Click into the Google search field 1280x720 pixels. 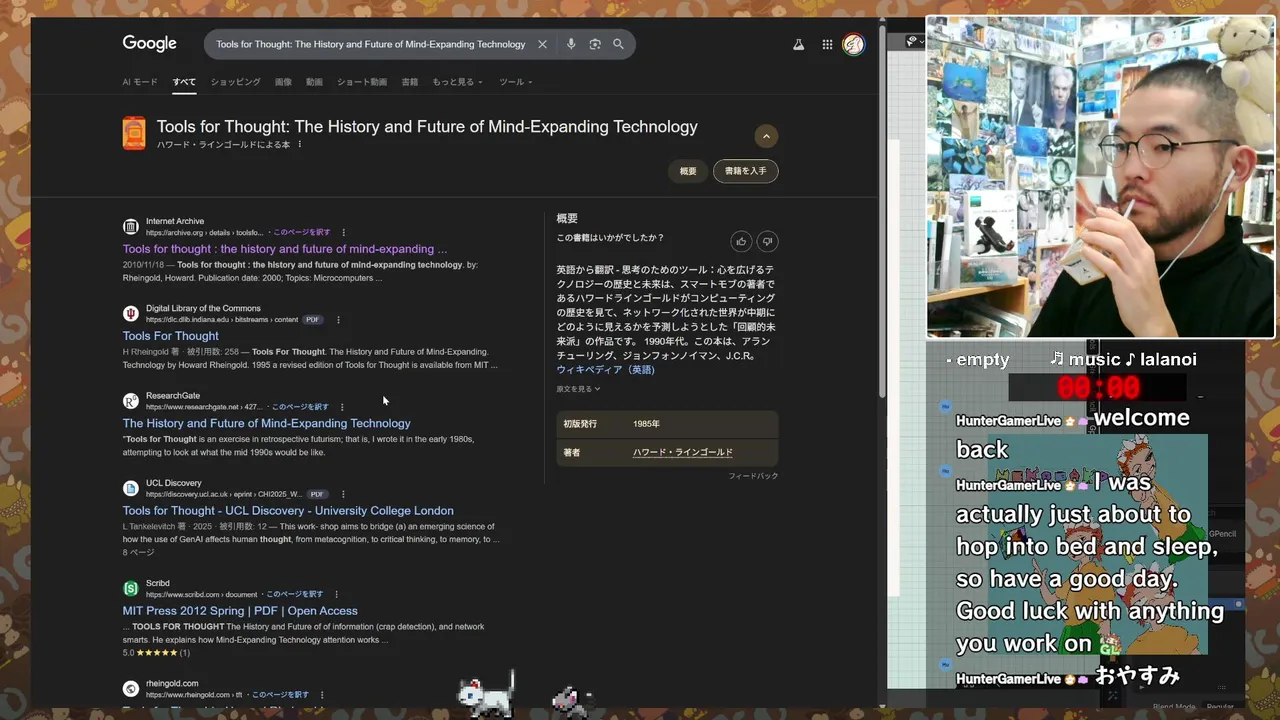pyautogui.click(x=370, y=44)
